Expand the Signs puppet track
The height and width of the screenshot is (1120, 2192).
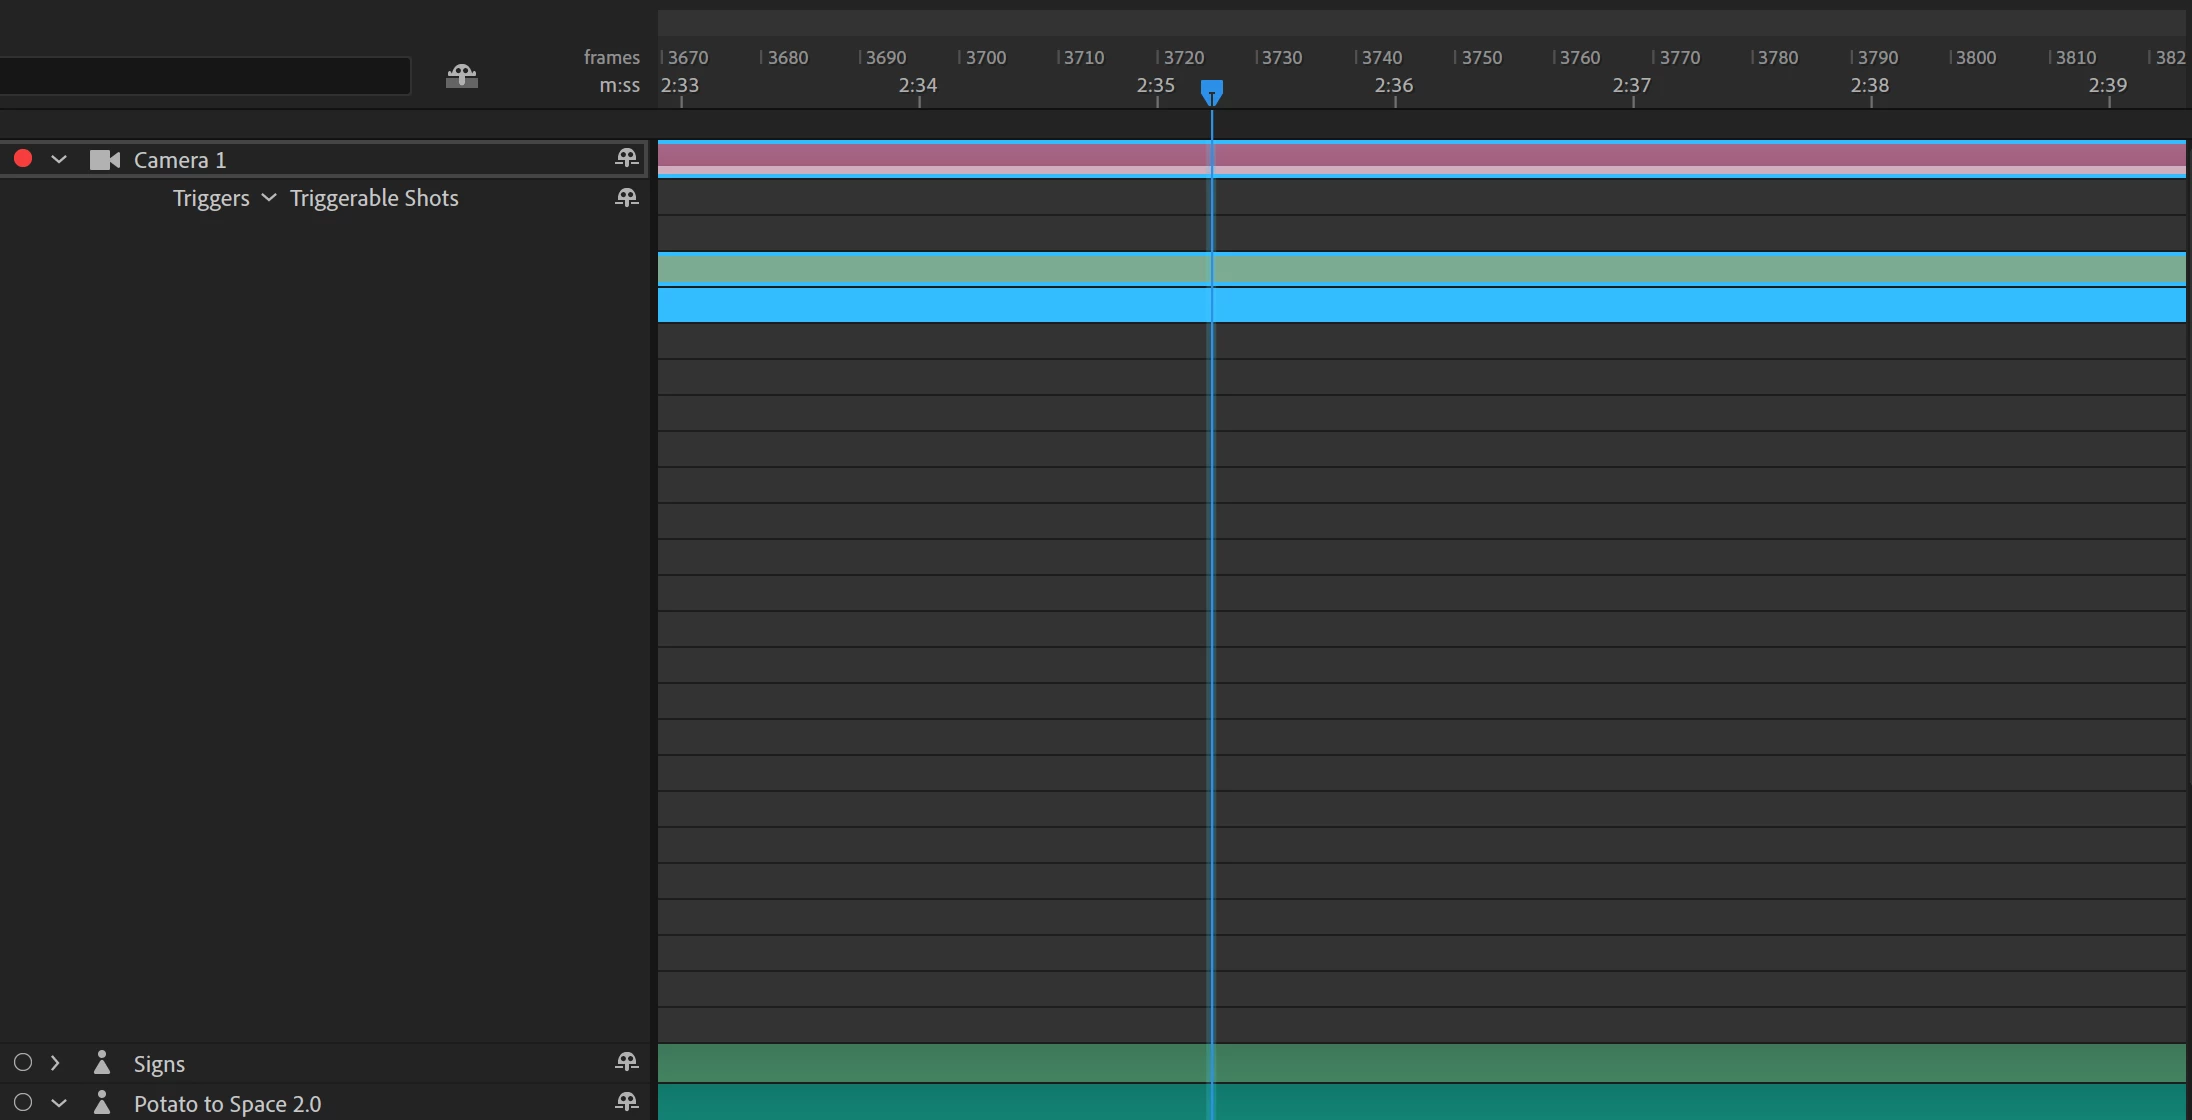56,1062
